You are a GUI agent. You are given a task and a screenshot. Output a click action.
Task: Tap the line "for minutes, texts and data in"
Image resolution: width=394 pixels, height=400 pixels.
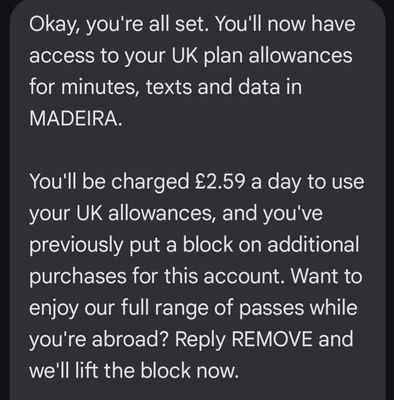pyautogui.click(x=165, y=87)
